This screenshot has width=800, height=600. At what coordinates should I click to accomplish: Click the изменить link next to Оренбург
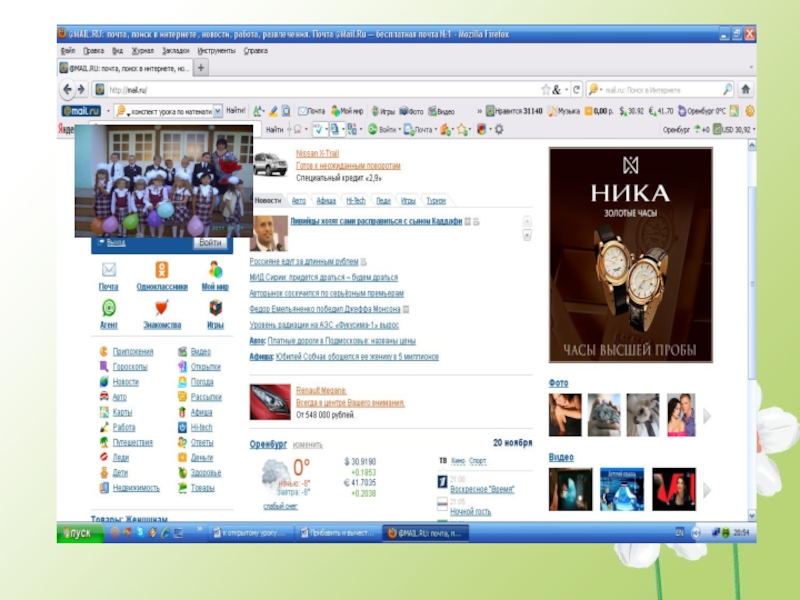click(x=308, y=445)
